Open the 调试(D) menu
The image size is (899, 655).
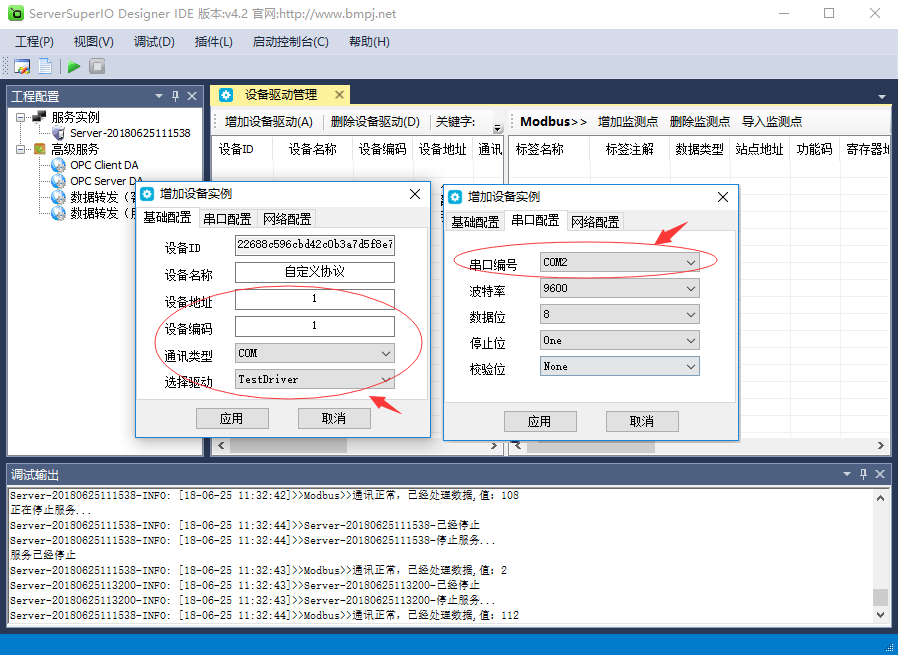coord(154,42)
